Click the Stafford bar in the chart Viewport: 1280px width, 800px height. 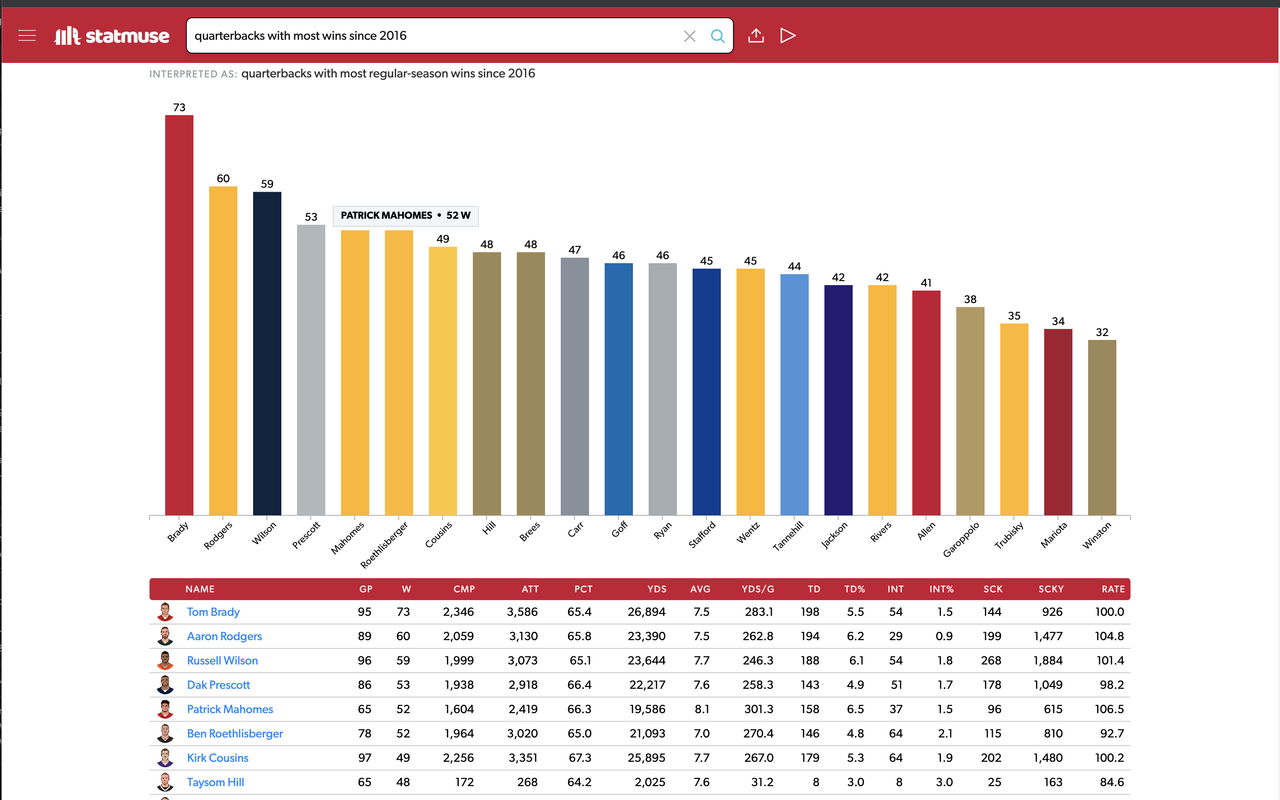point(707,392)
